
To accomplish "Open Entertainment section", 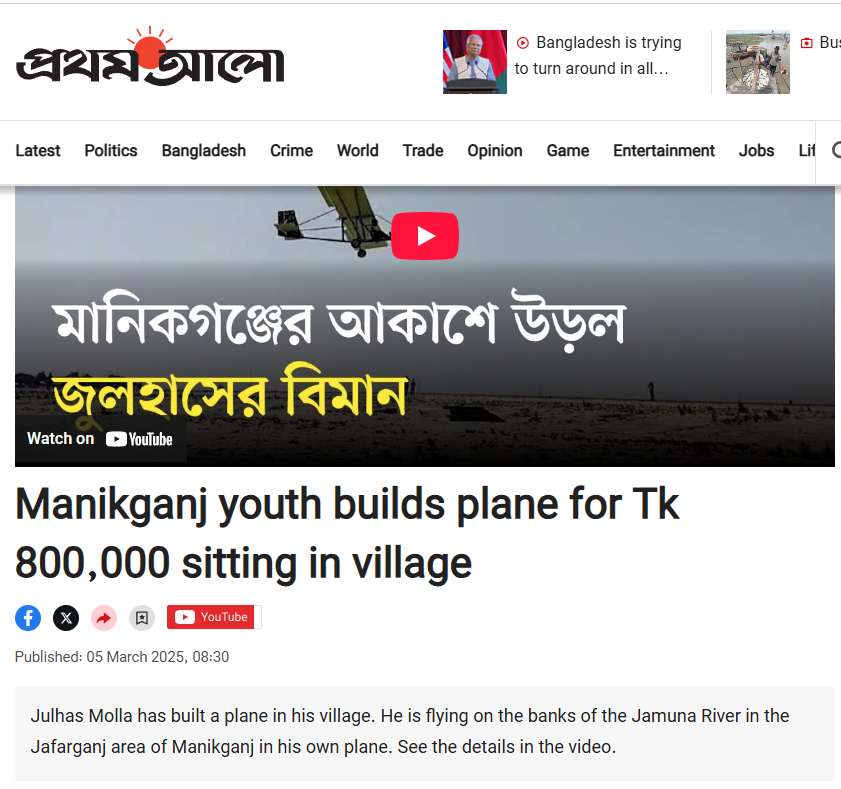I will [x=664, y=151].
